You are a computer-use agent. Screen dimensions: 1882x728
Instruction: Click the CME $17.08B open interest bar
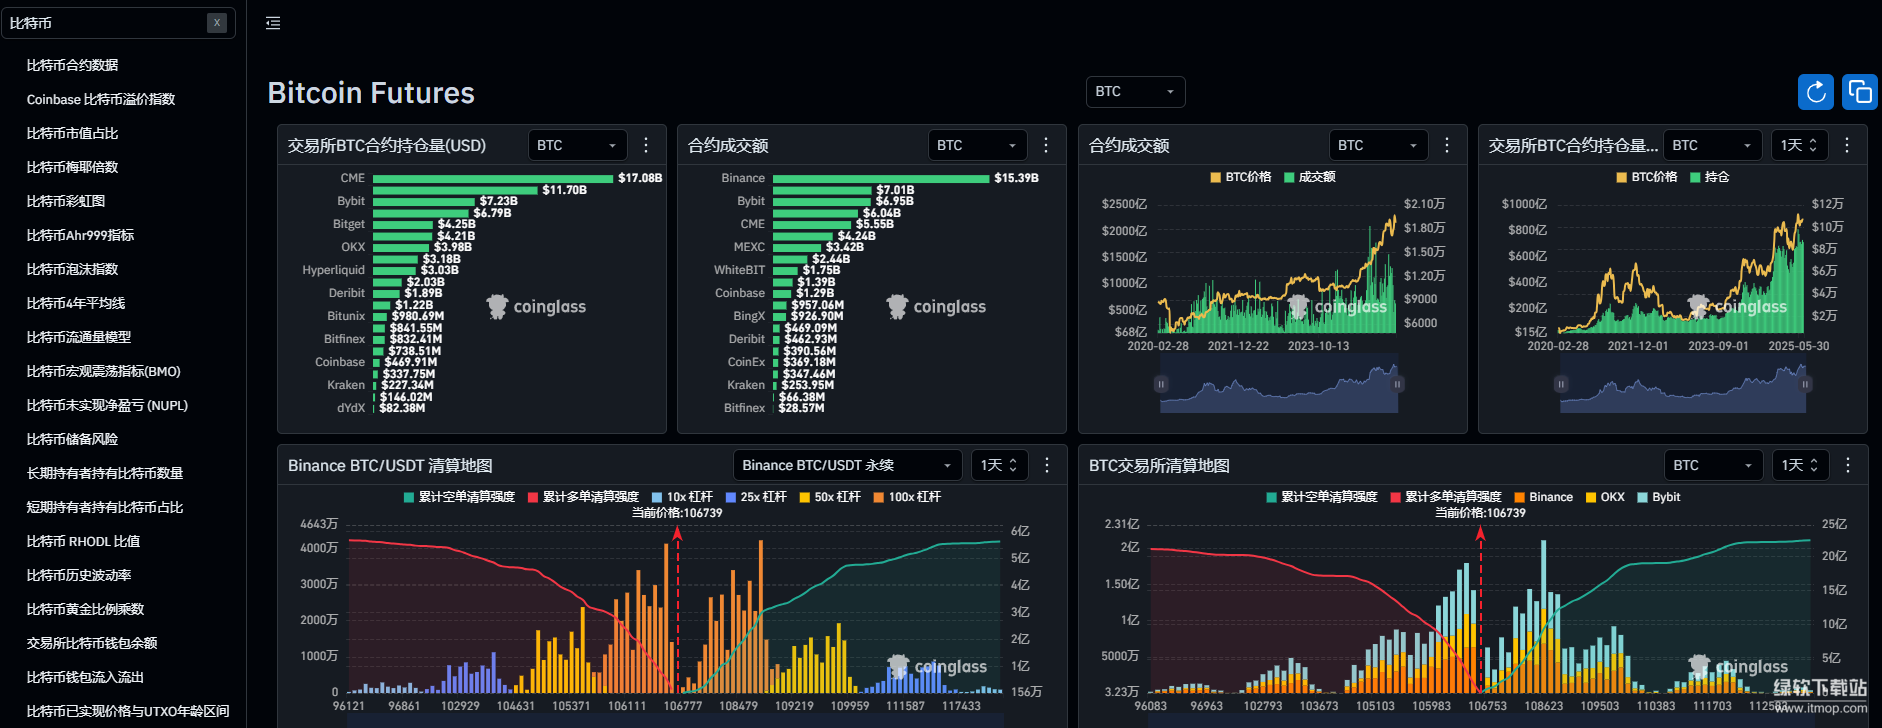click(493, 178)
